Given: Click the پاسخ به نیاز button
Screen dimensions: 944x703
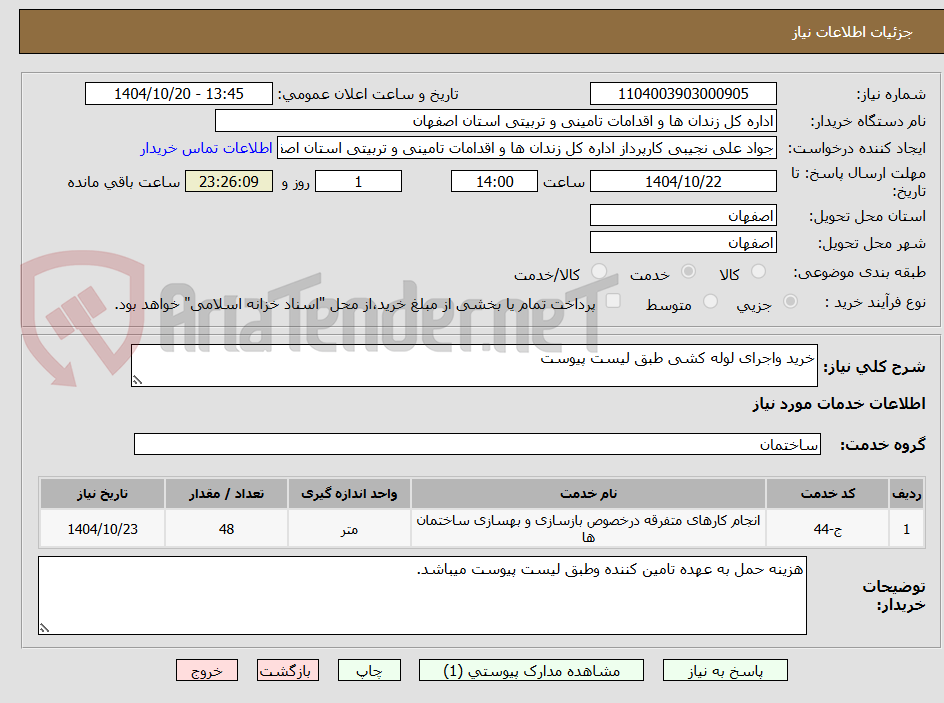Looking at the screenshot, I should coord(725,670).
